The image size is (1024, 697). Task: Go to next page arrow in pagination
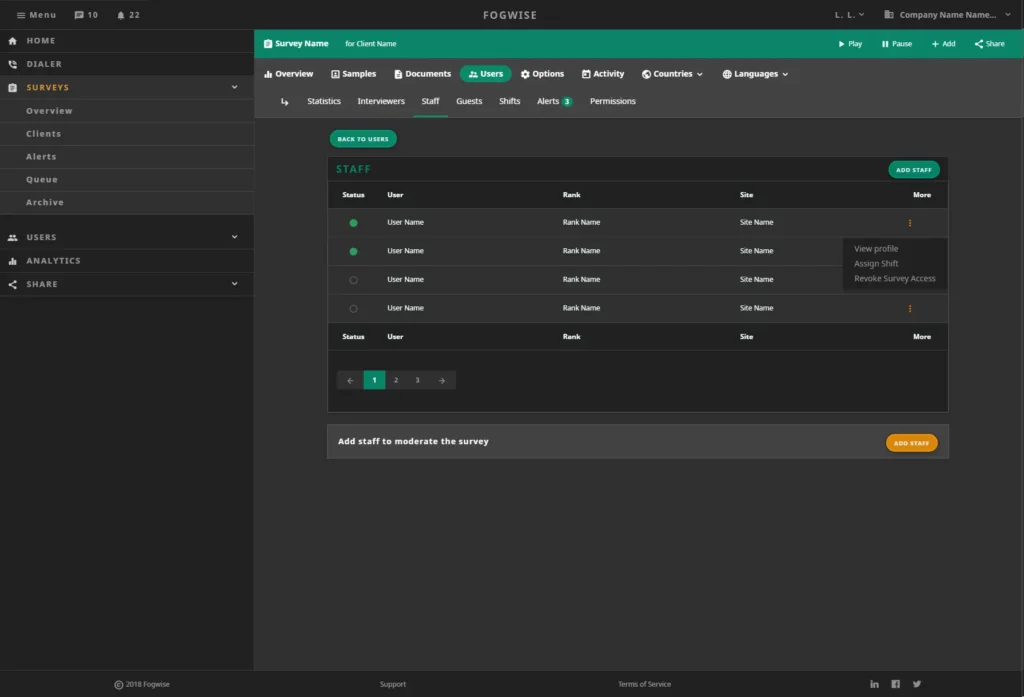pos(442,380)
